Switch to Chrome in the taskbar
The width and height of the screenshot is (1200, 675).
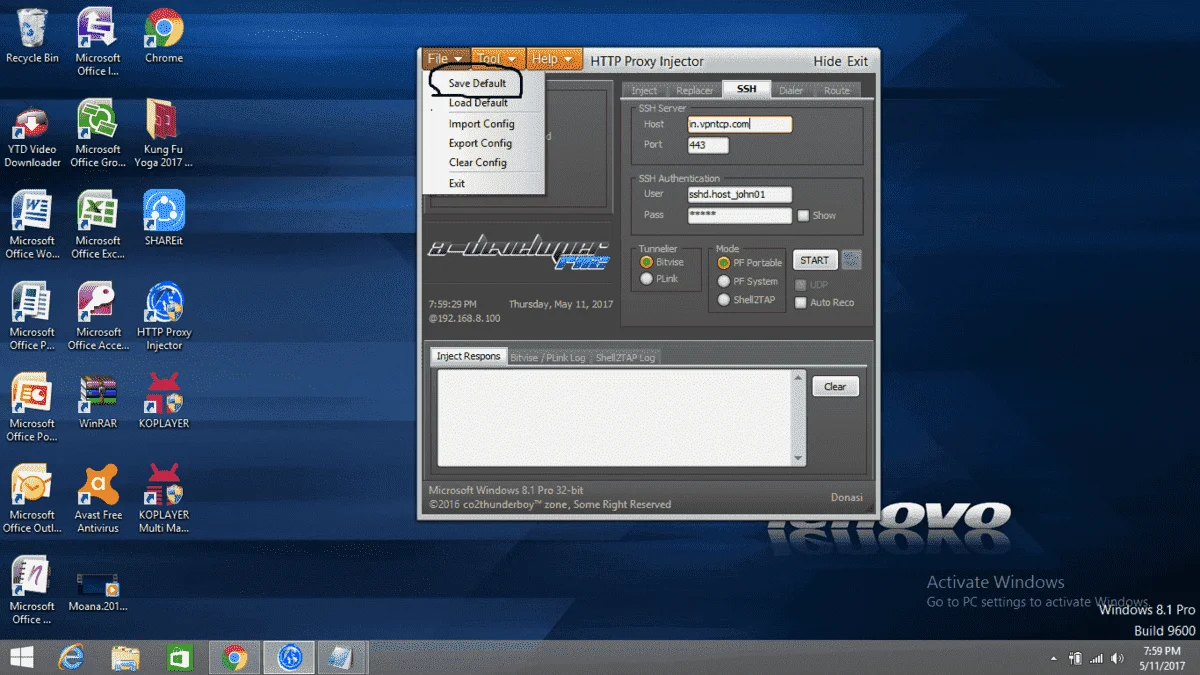[x=235, y=657]
